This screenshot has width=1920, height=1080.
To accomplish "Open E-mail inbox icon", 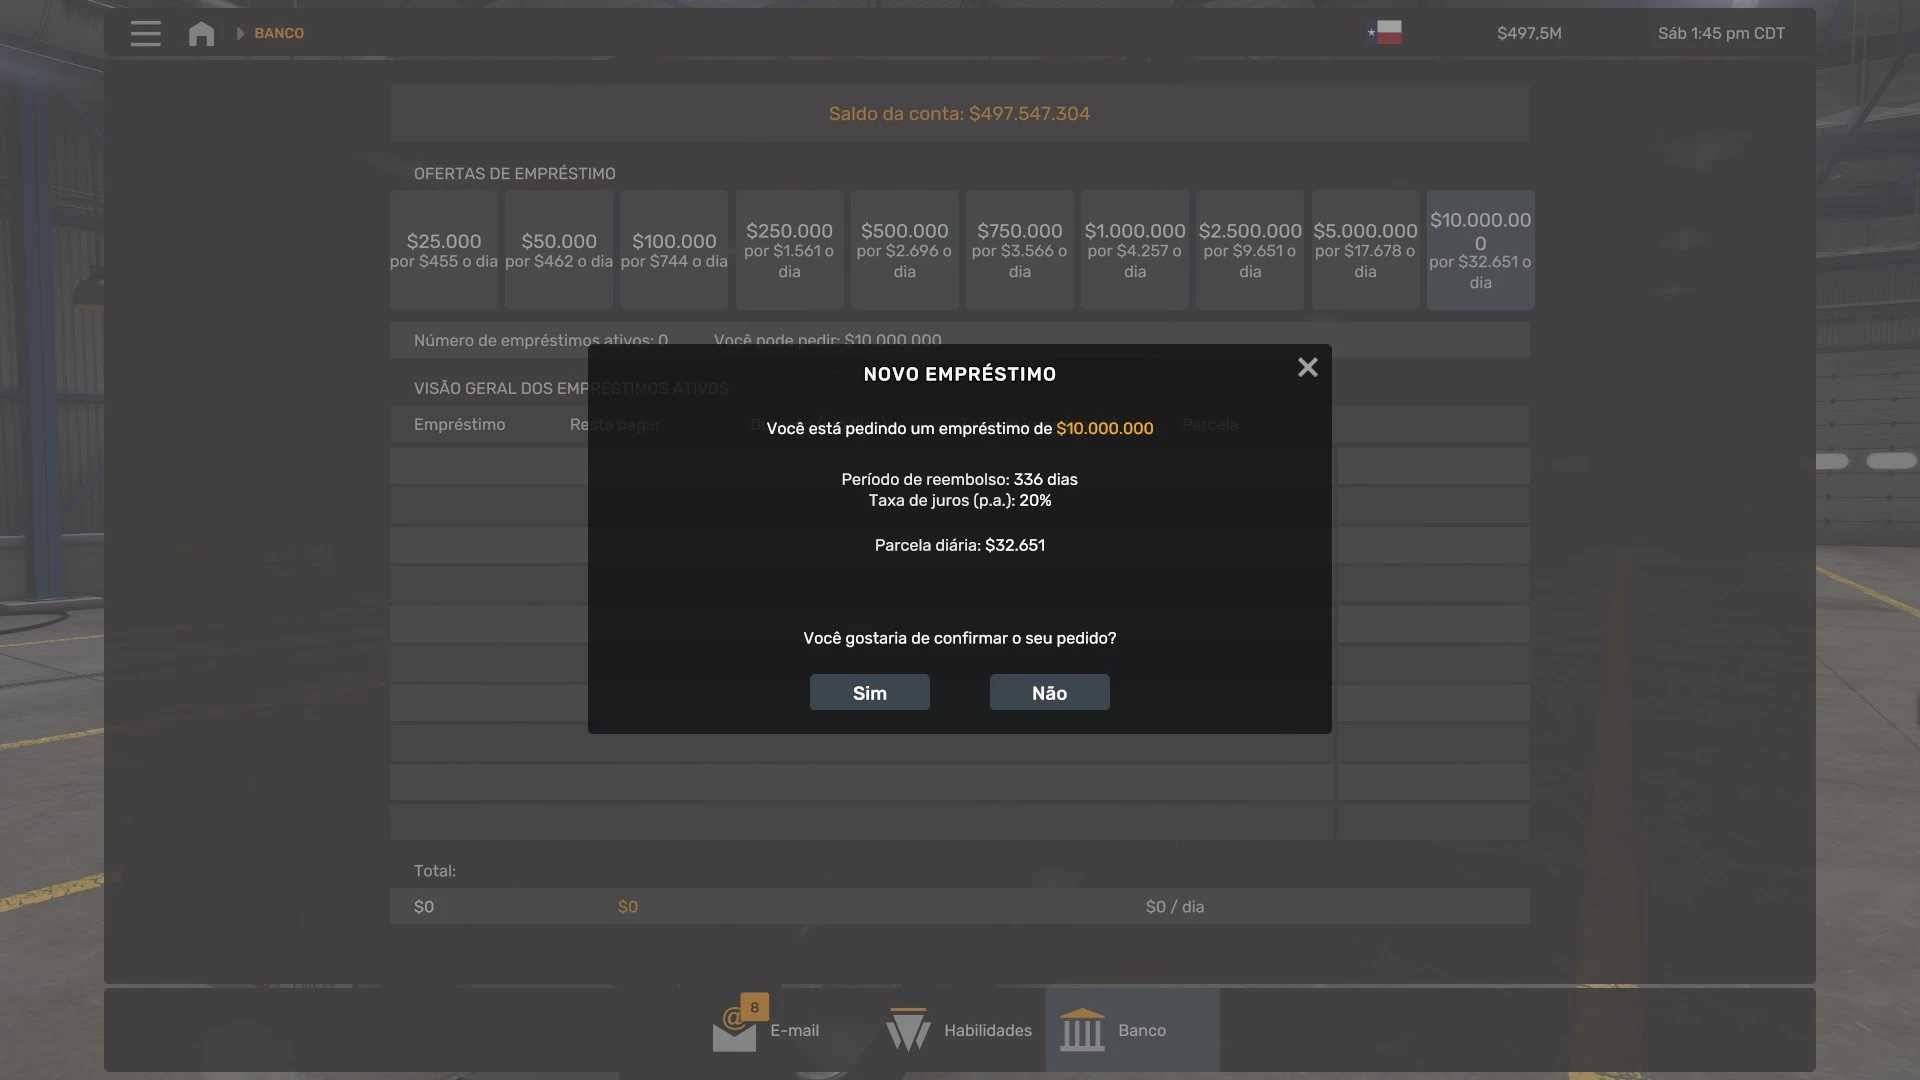I will point(735,1030).
